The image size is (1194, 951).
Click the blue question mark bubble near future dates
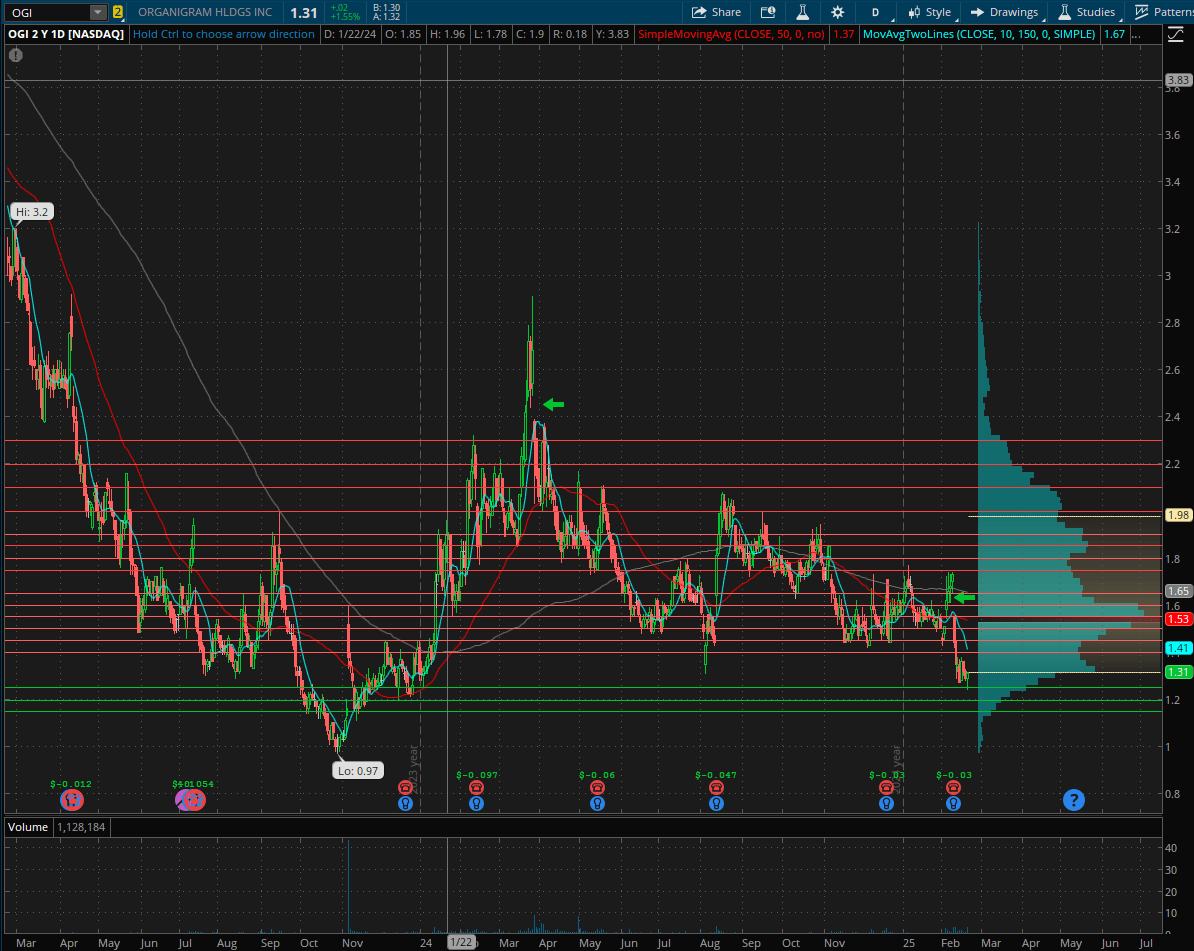pyautogui.click(x=1073, y=800)
